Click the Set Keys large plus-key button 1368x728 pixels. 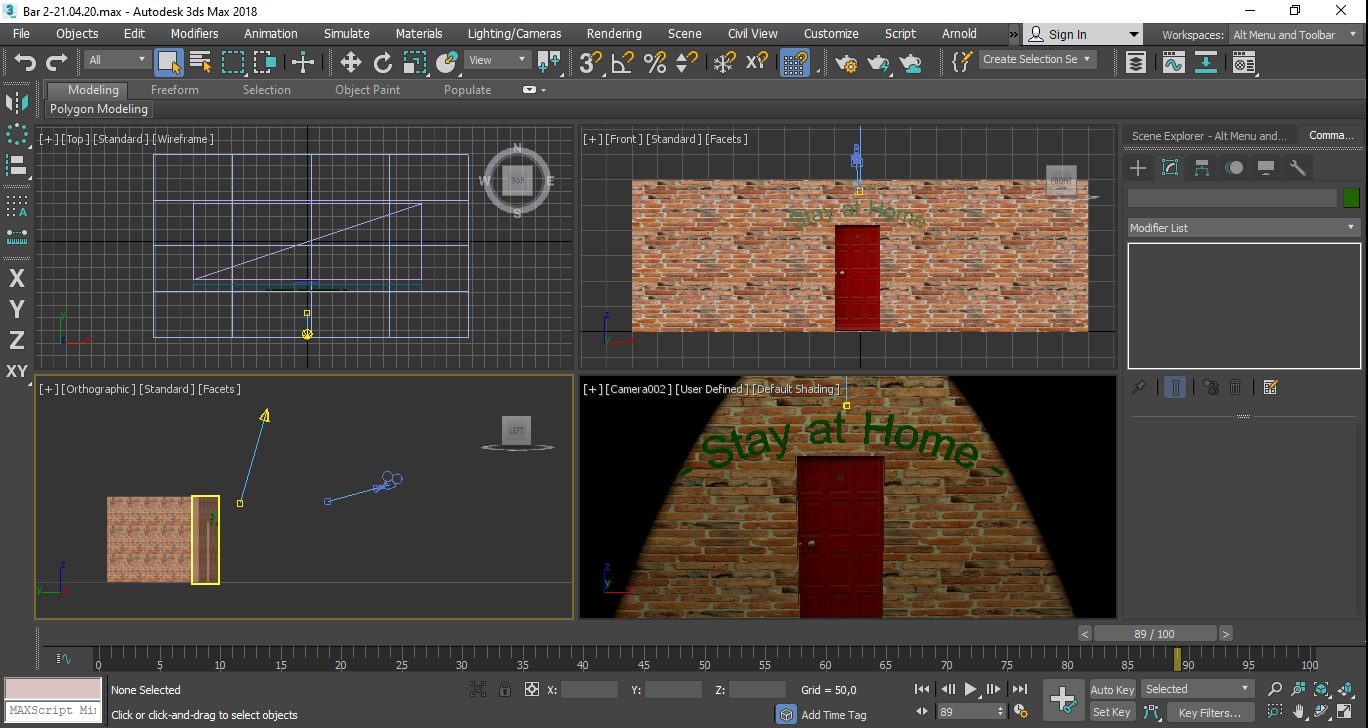pos(1062,699)
